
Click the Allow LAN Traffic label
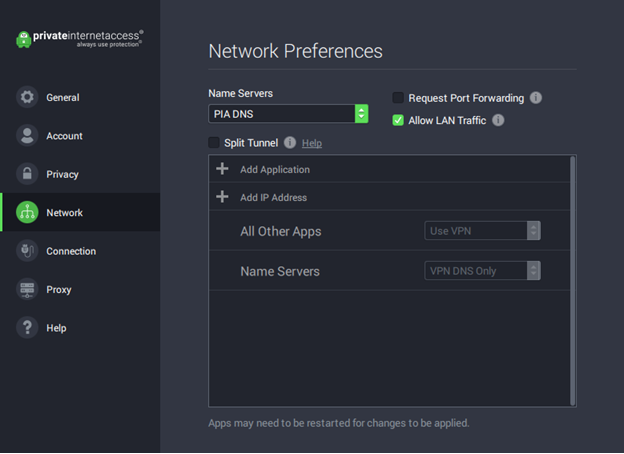click(447, 120)
